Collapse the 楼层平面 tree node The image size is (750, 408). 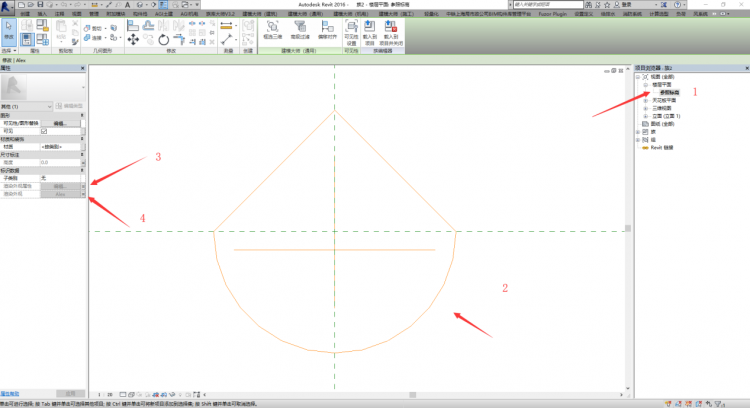(x=646, y=85)
